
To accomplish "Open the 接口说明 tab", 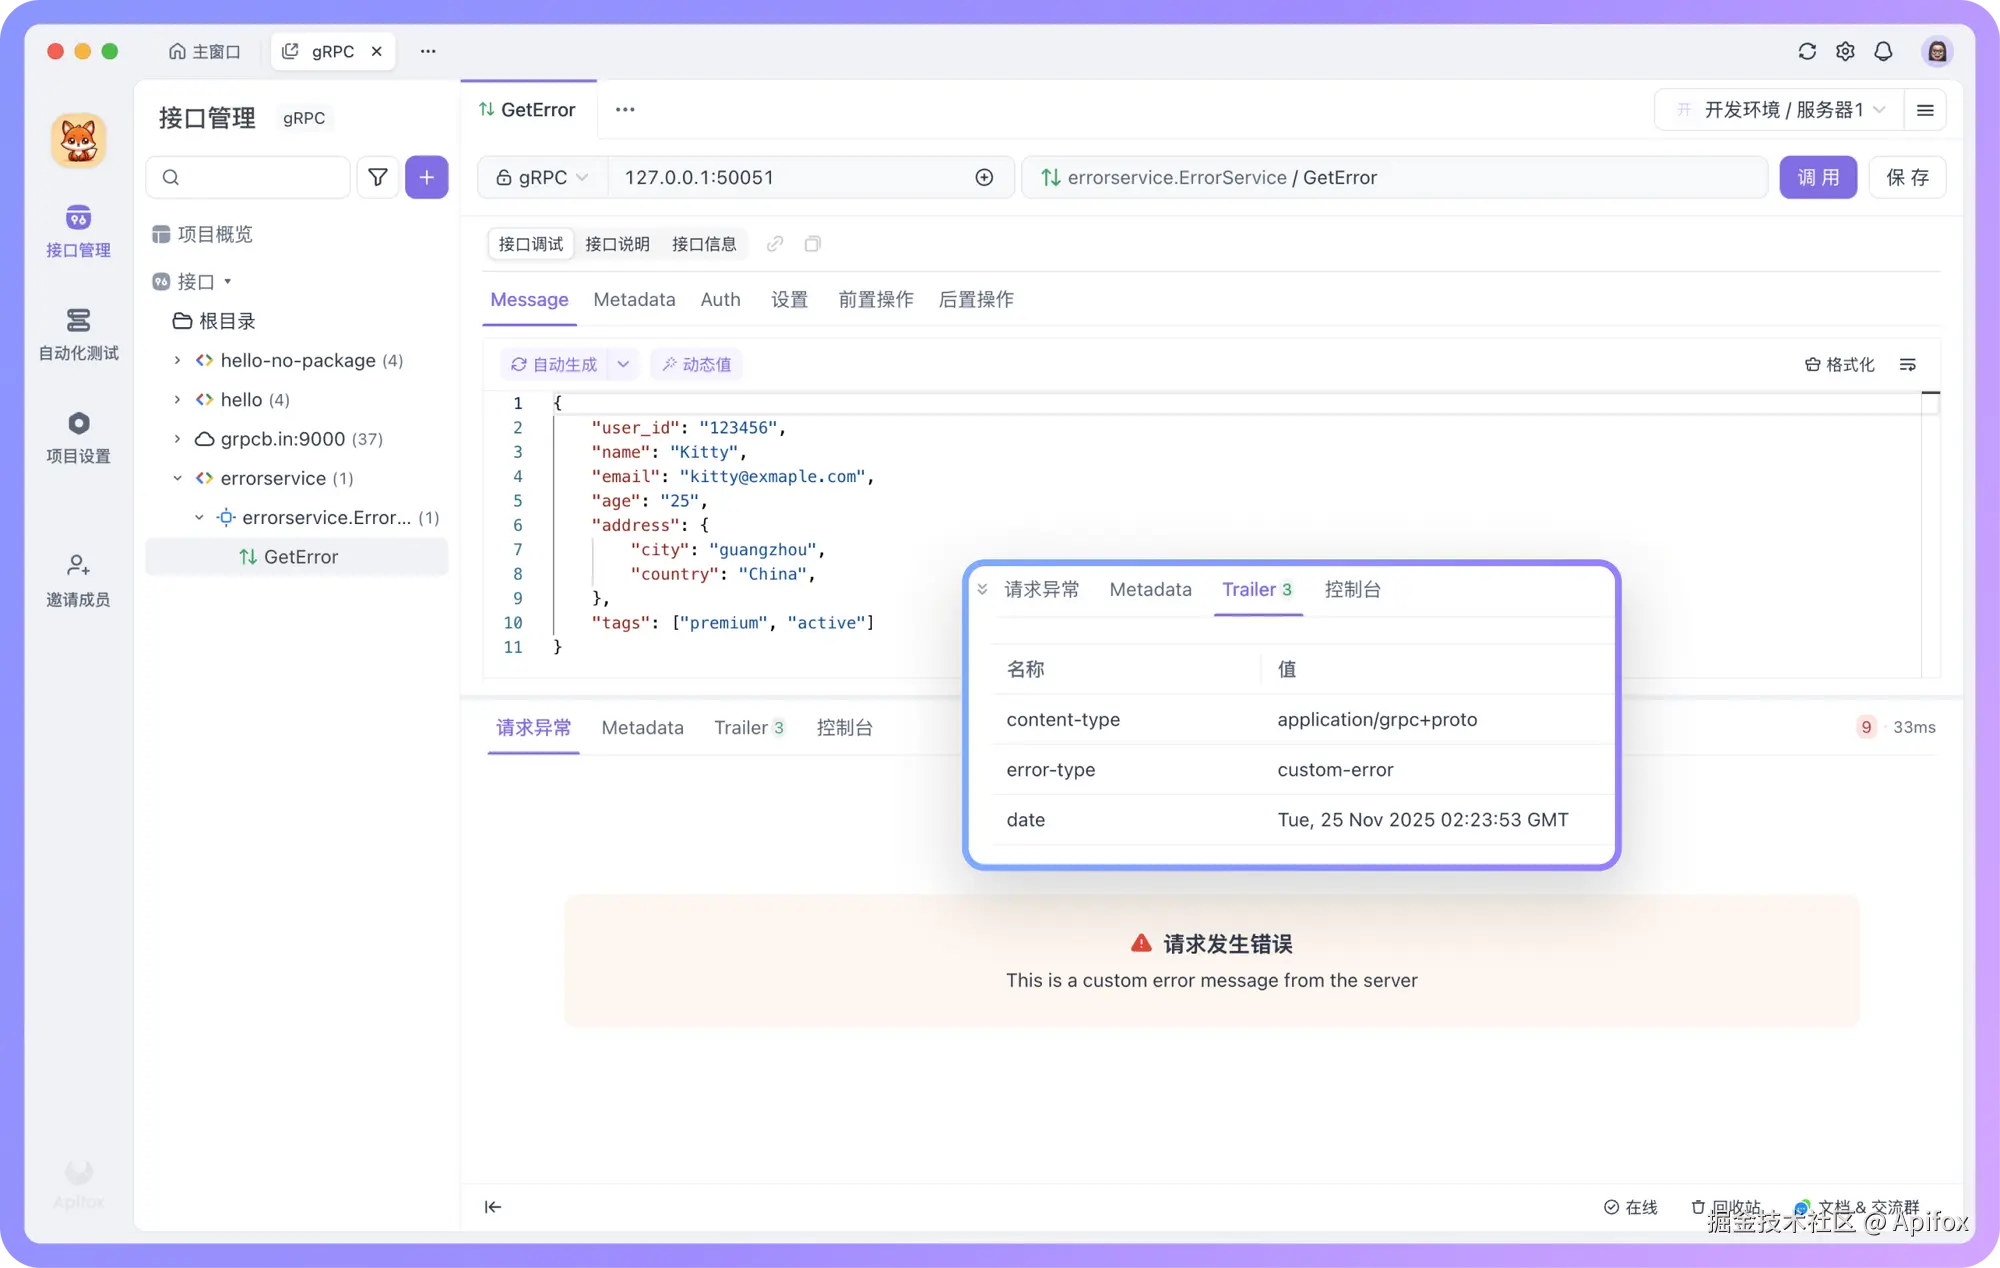I will (617, 244).
